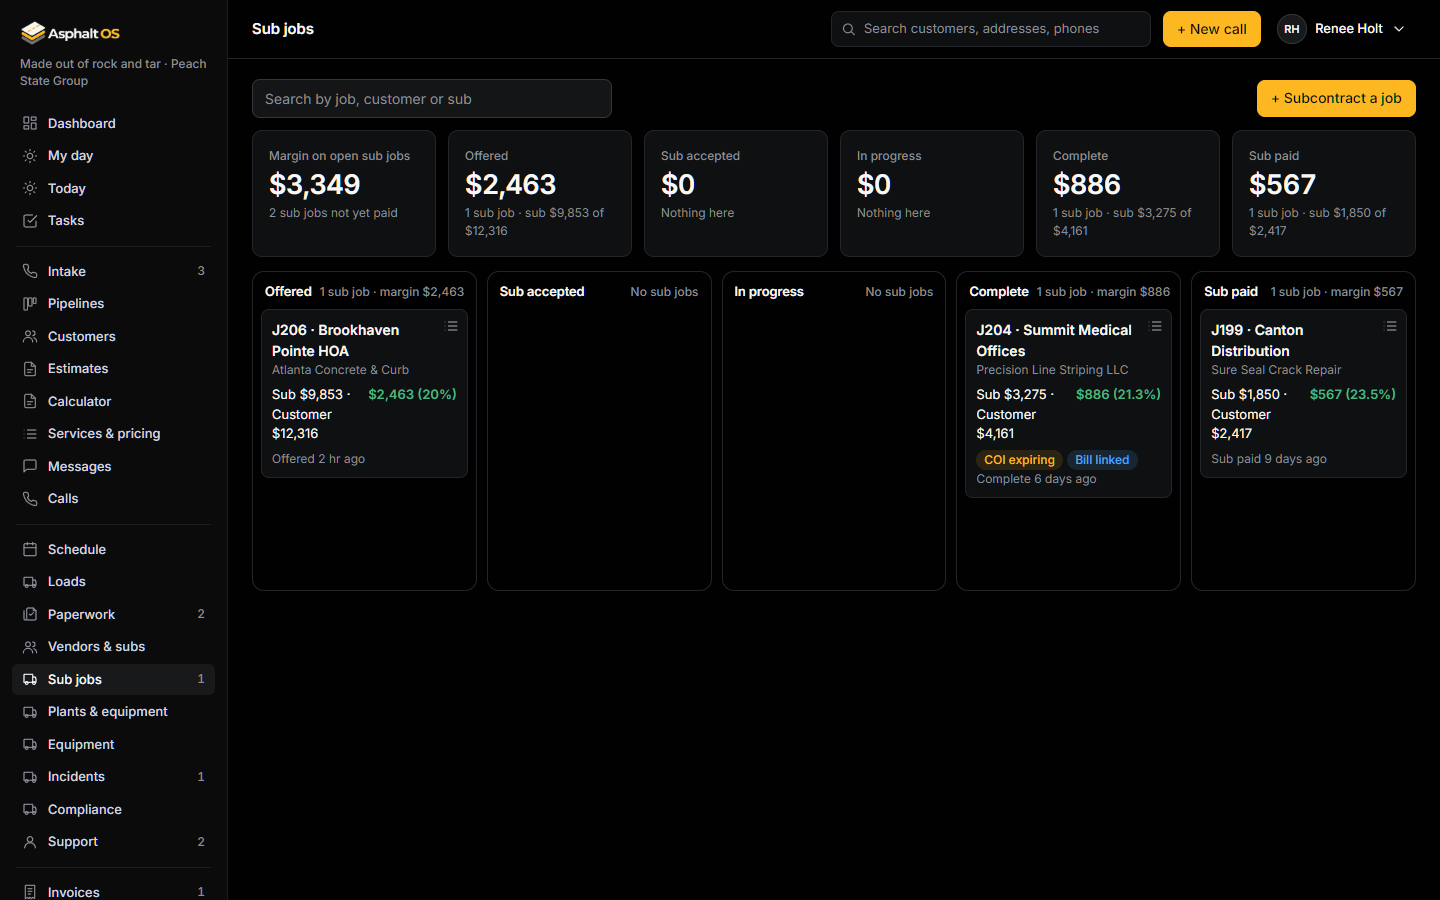Click the Bill linked badge
The width and height of the screenshot is (1440, 900).
(1102, 460)
